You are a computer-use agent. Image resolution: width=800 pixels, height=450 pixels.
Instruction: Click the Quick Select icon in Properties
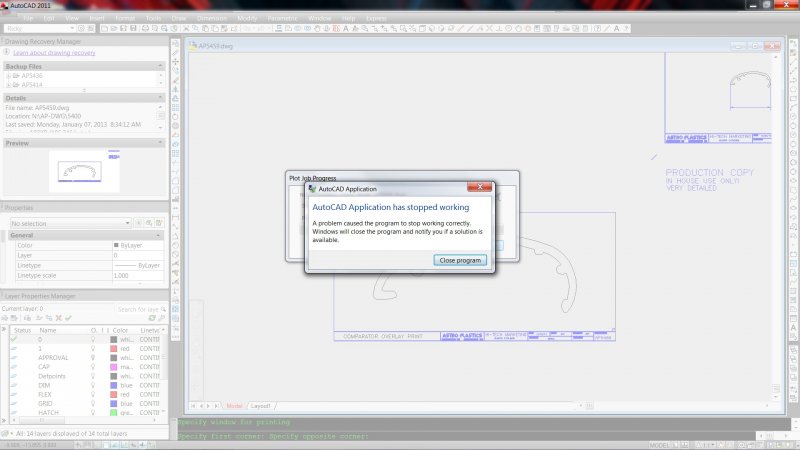(159, 223)
